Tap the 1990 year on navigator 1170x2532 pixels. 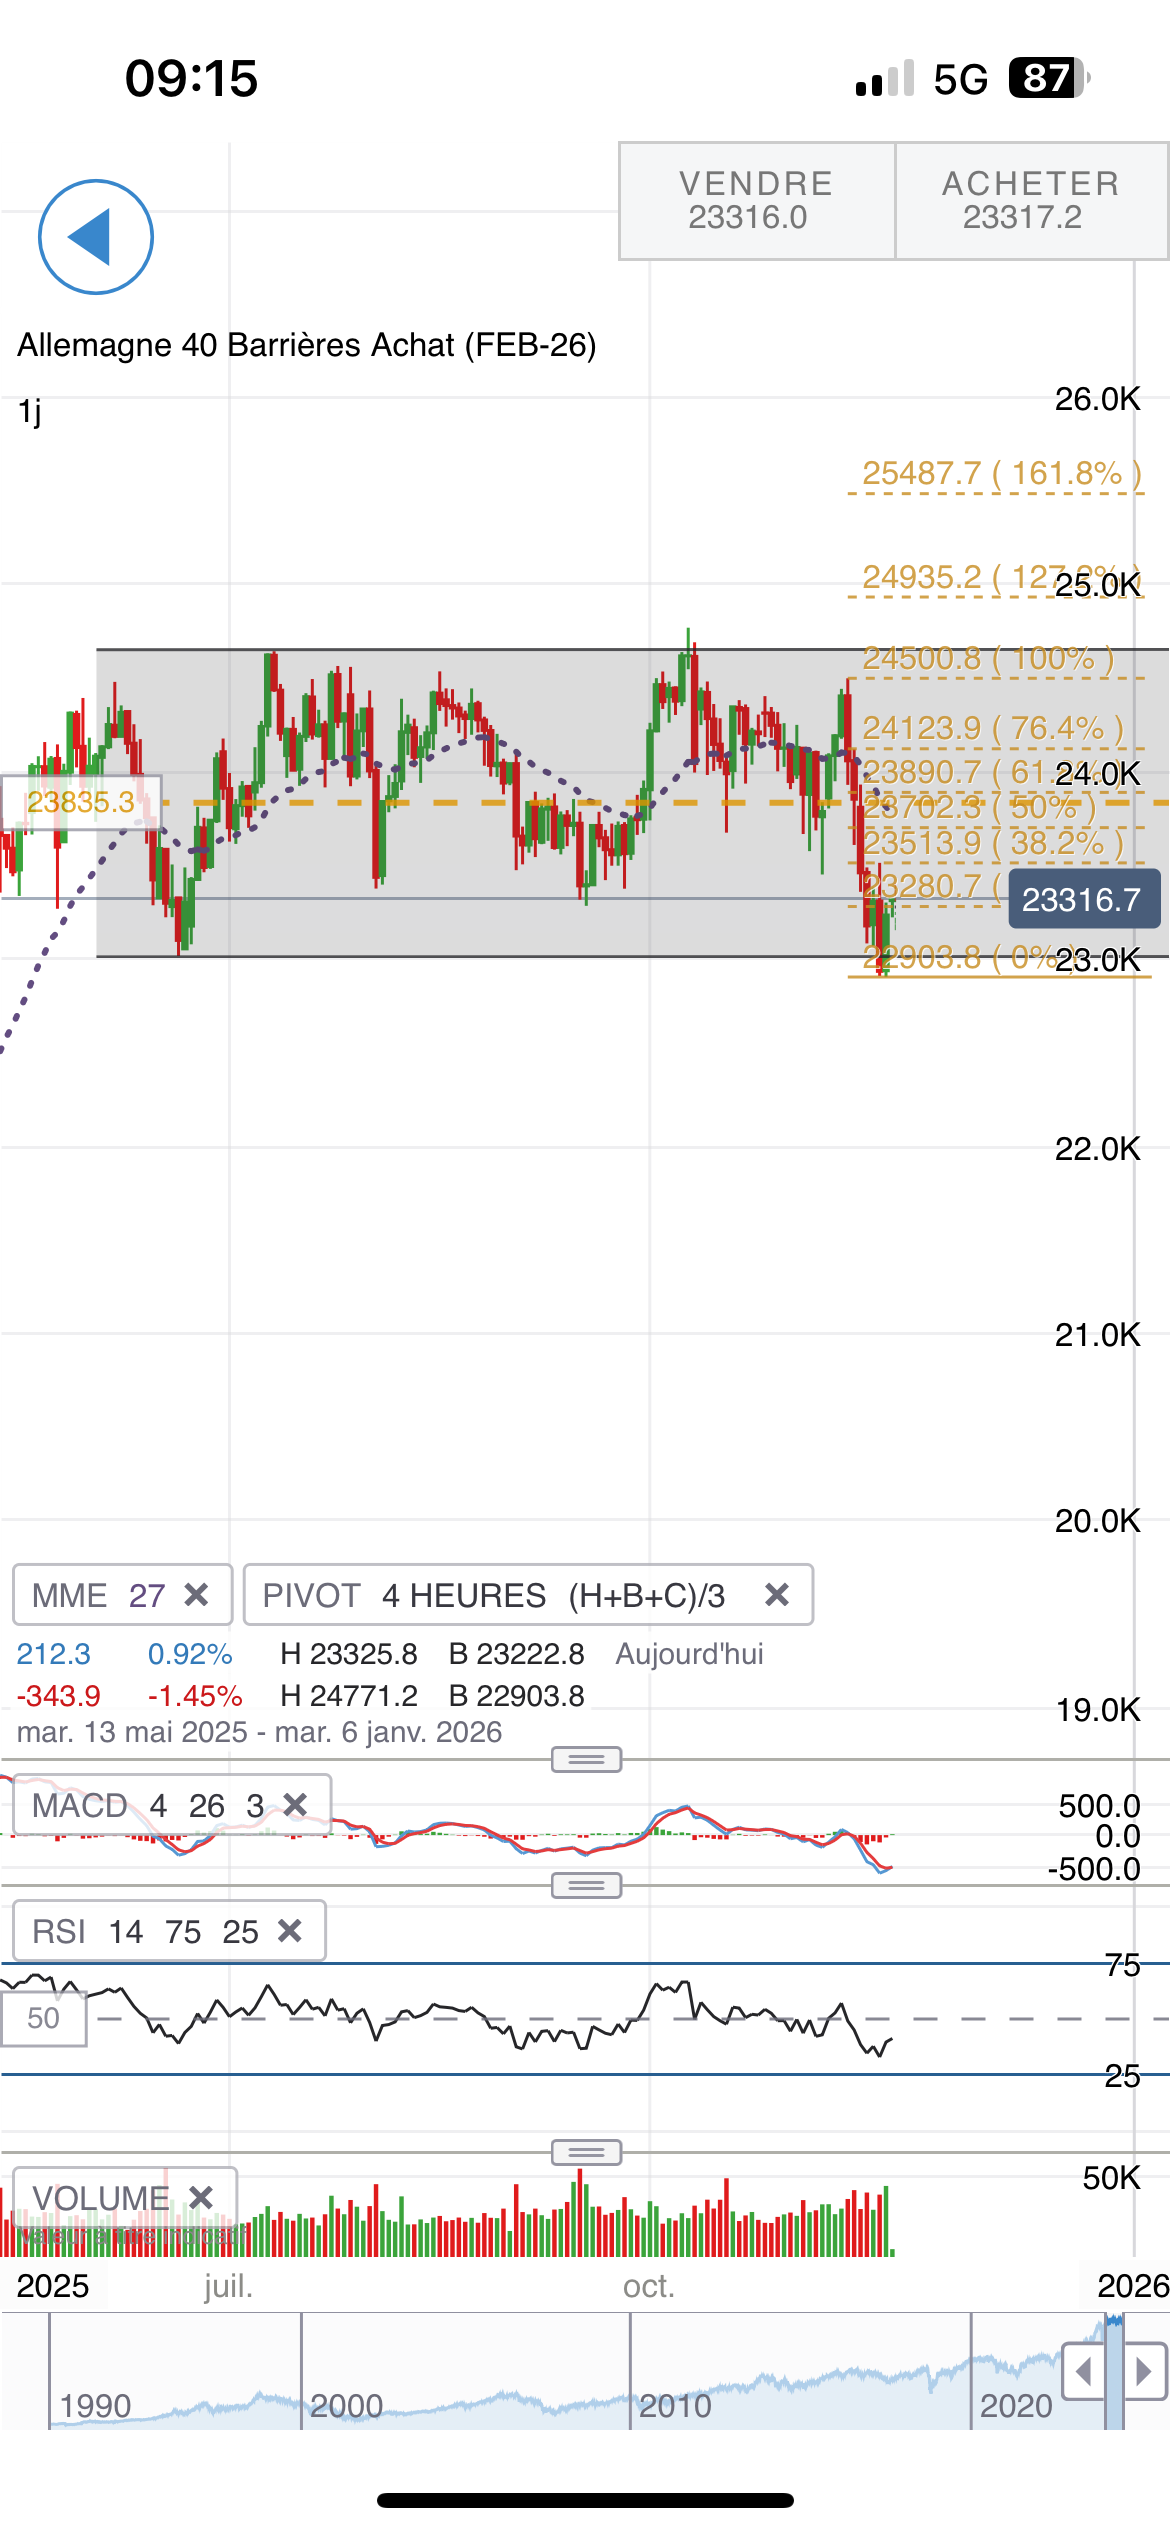[95, 2405]
